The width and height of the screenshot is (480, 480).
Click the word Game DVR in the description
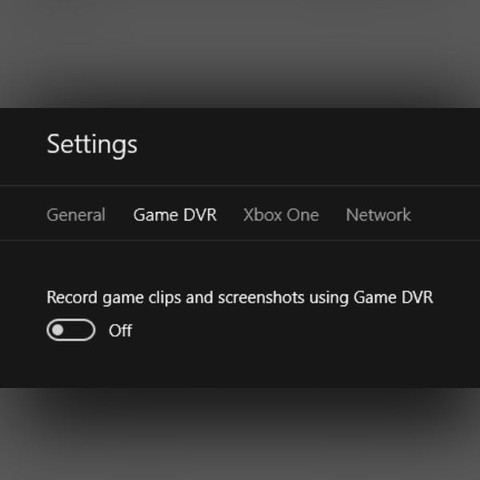393,297
